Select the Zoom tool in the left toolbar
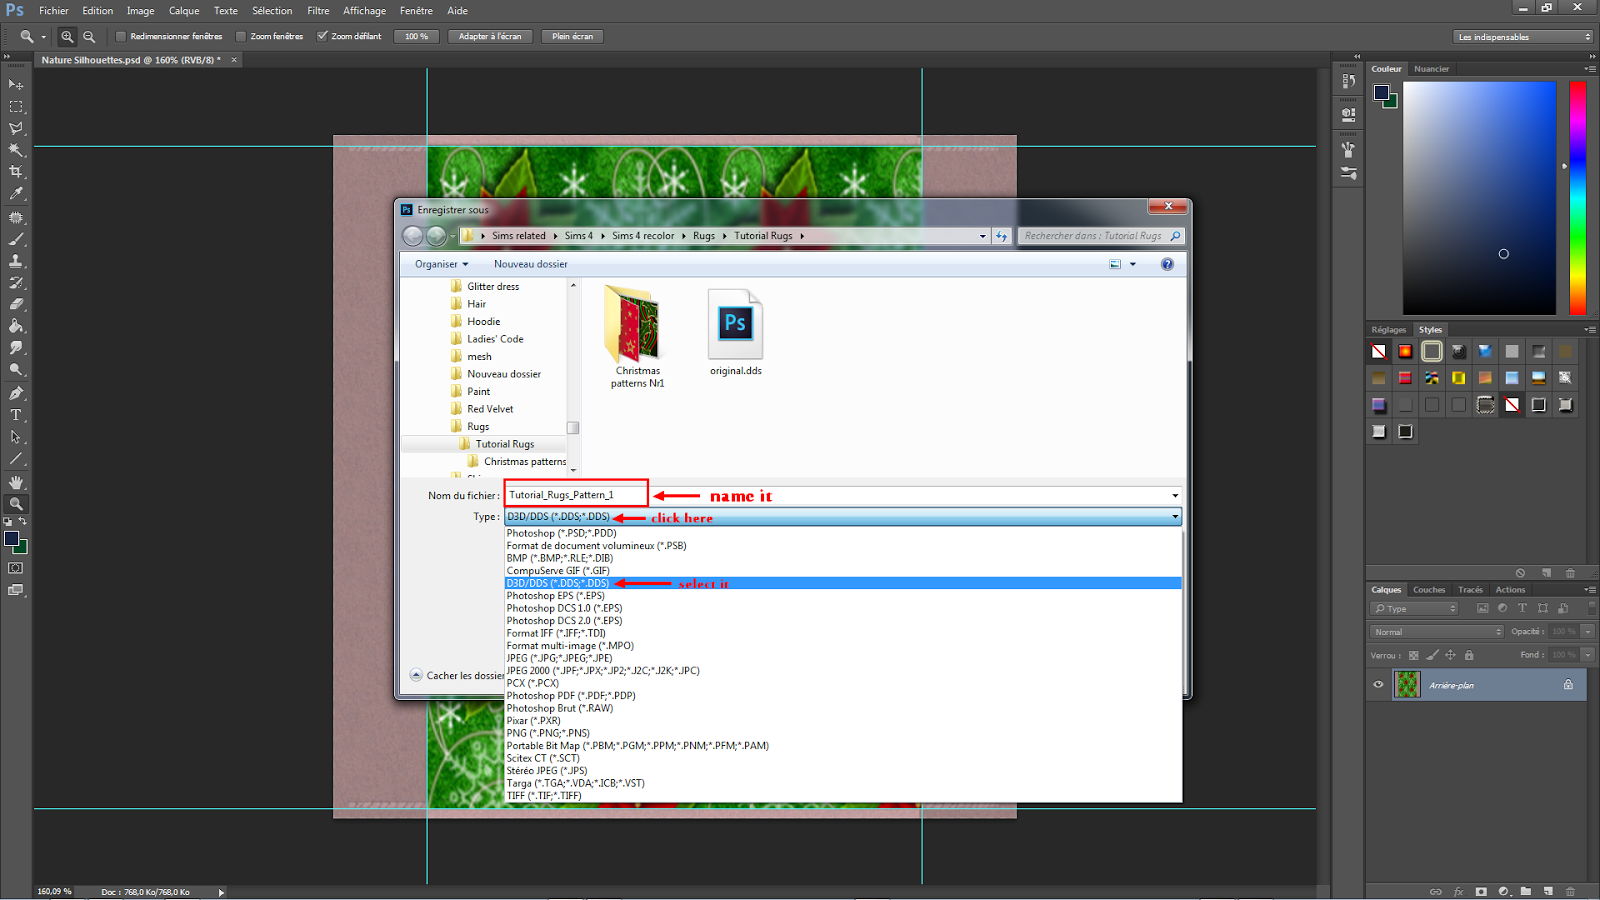The height and width of the screenshot is (900, 1600). [16, 504]
